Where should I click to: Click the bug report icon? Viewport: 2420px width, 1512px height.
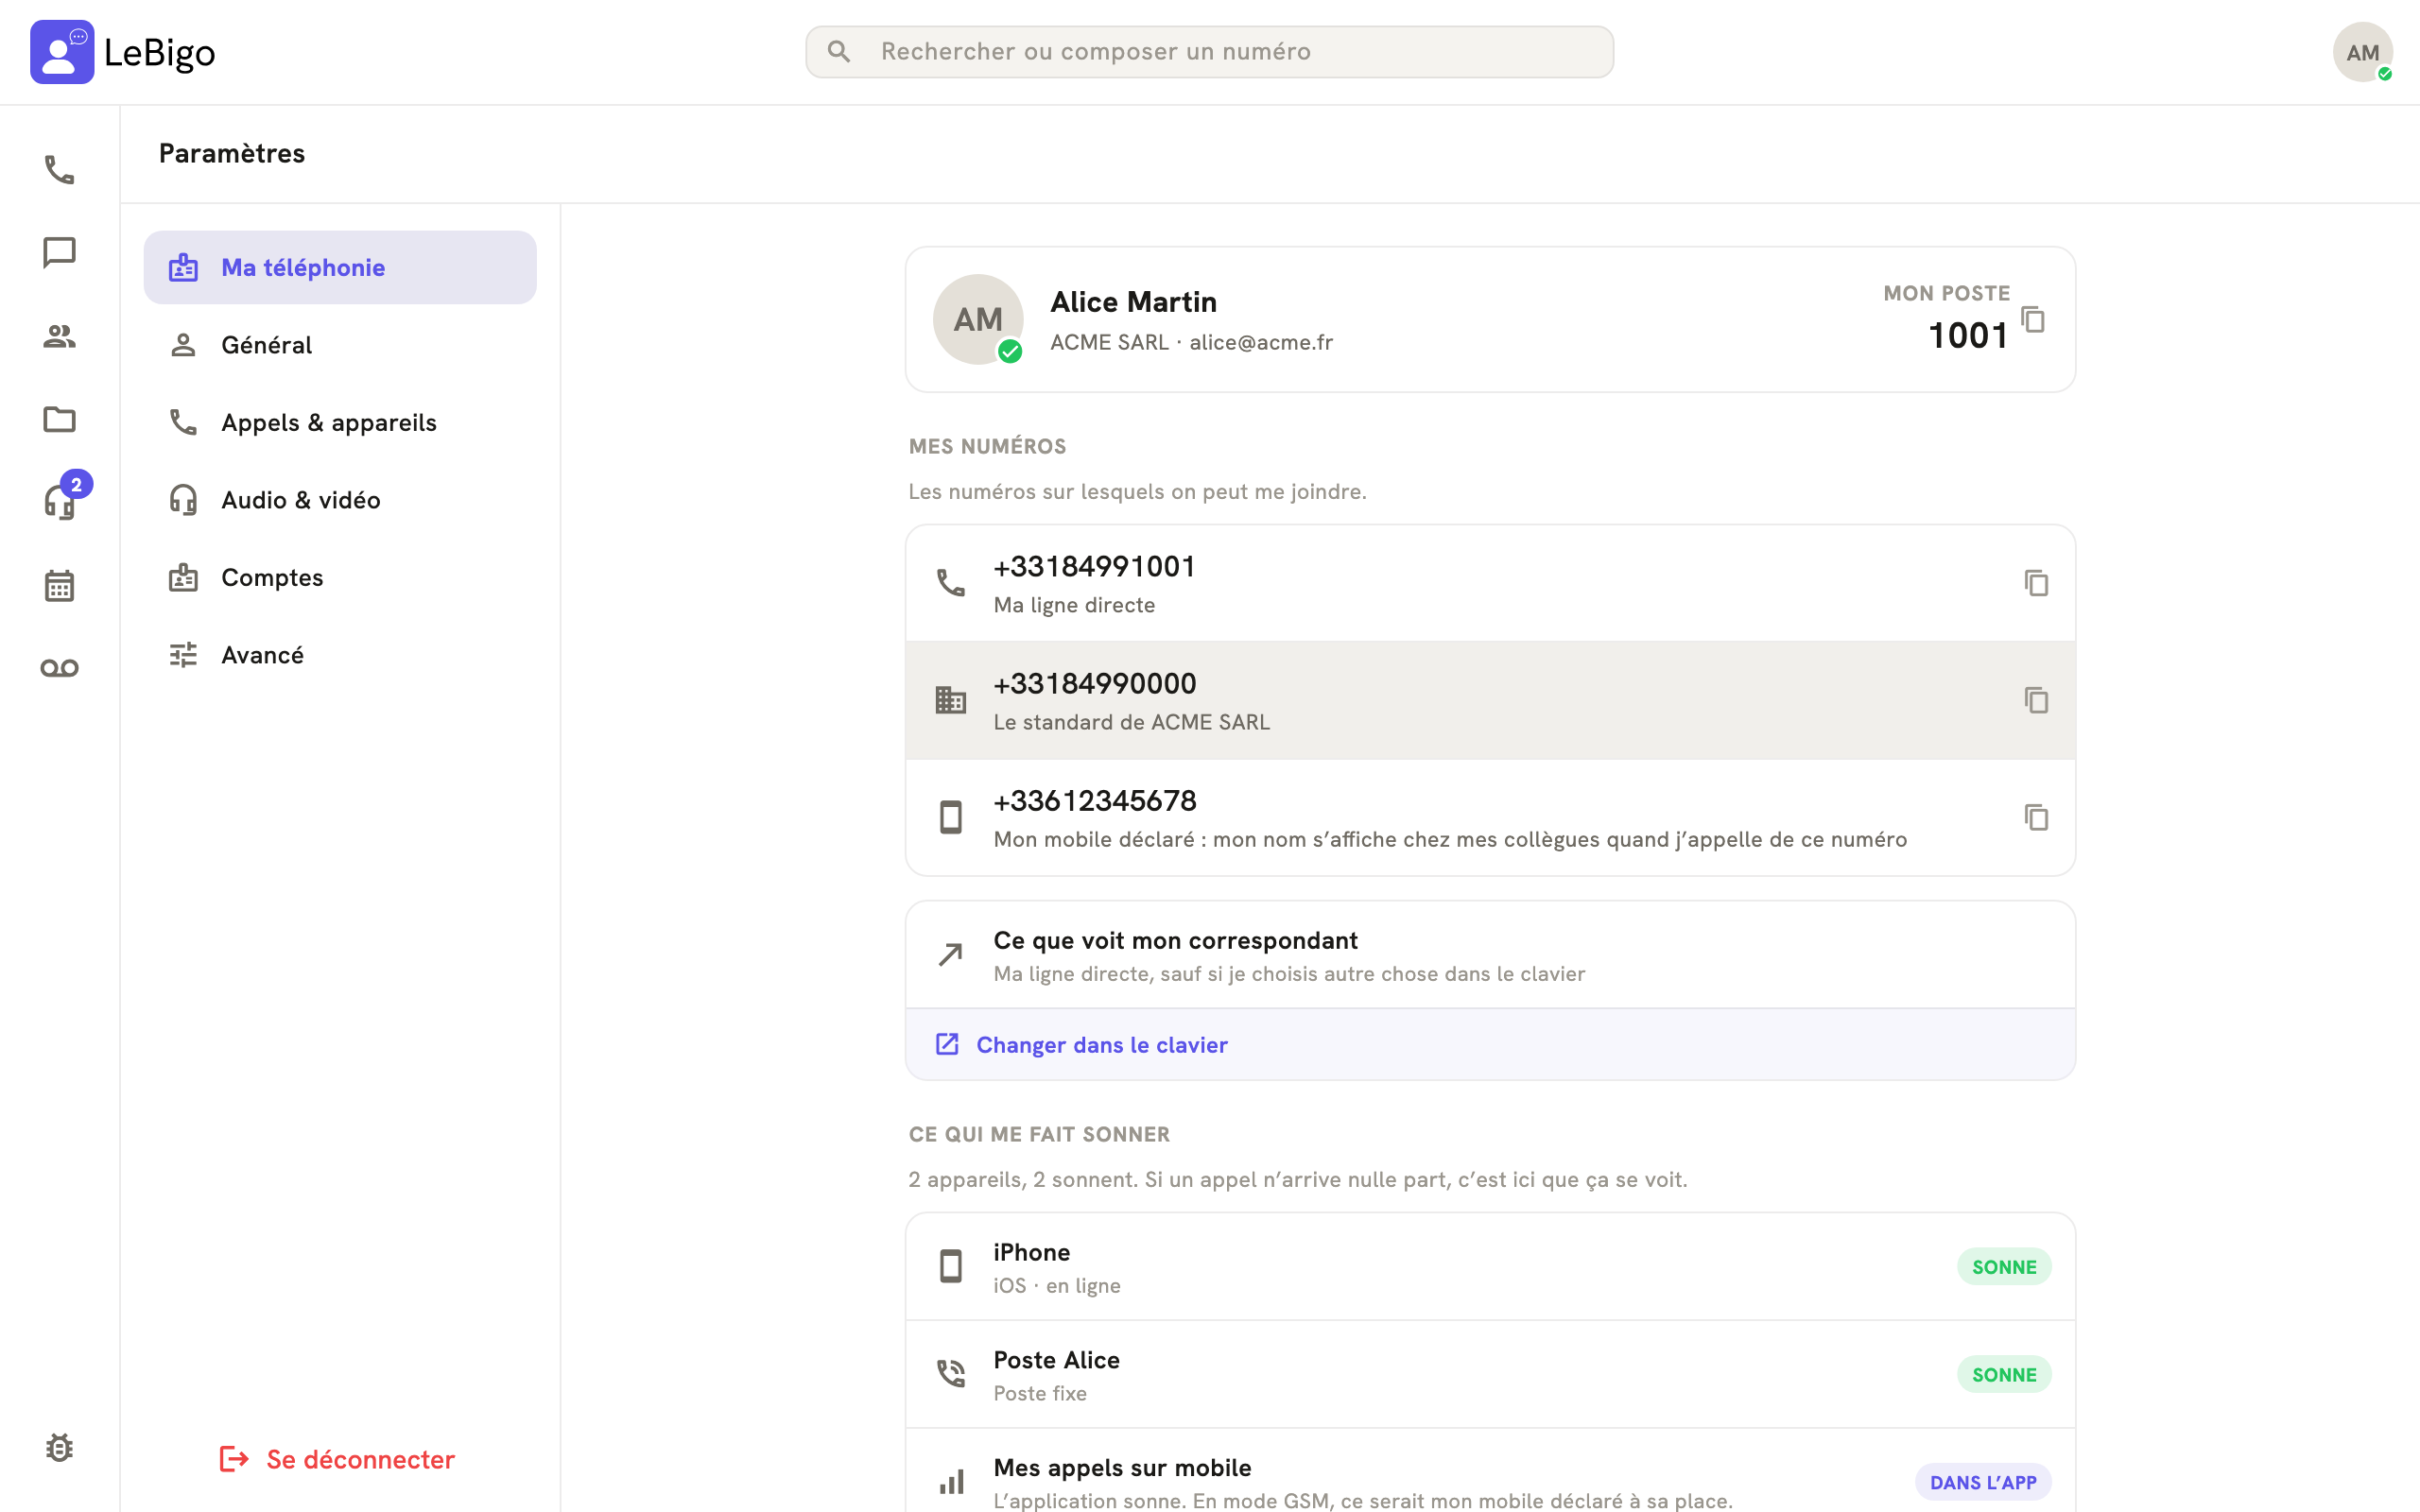59,1447
